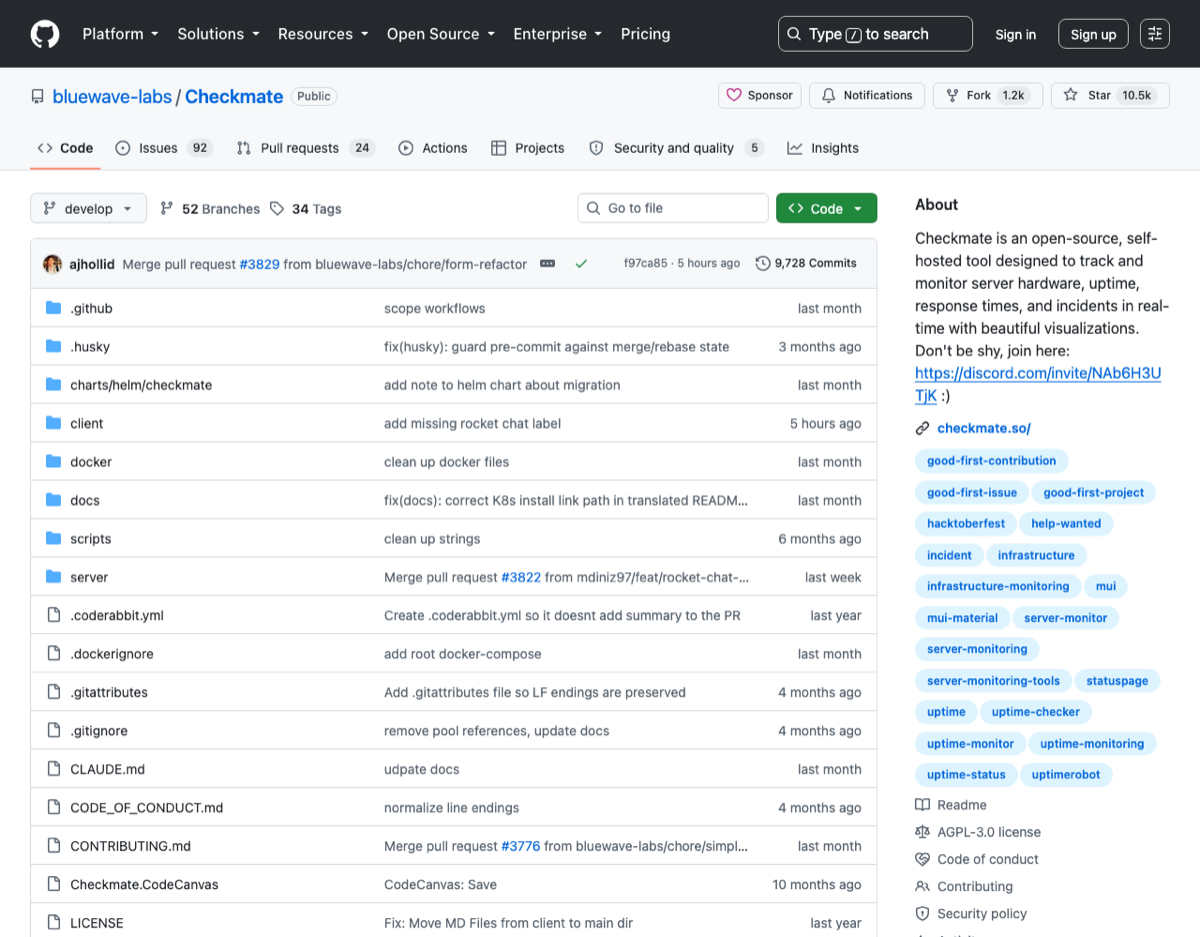Open the 9,728 Commits history

806,264
